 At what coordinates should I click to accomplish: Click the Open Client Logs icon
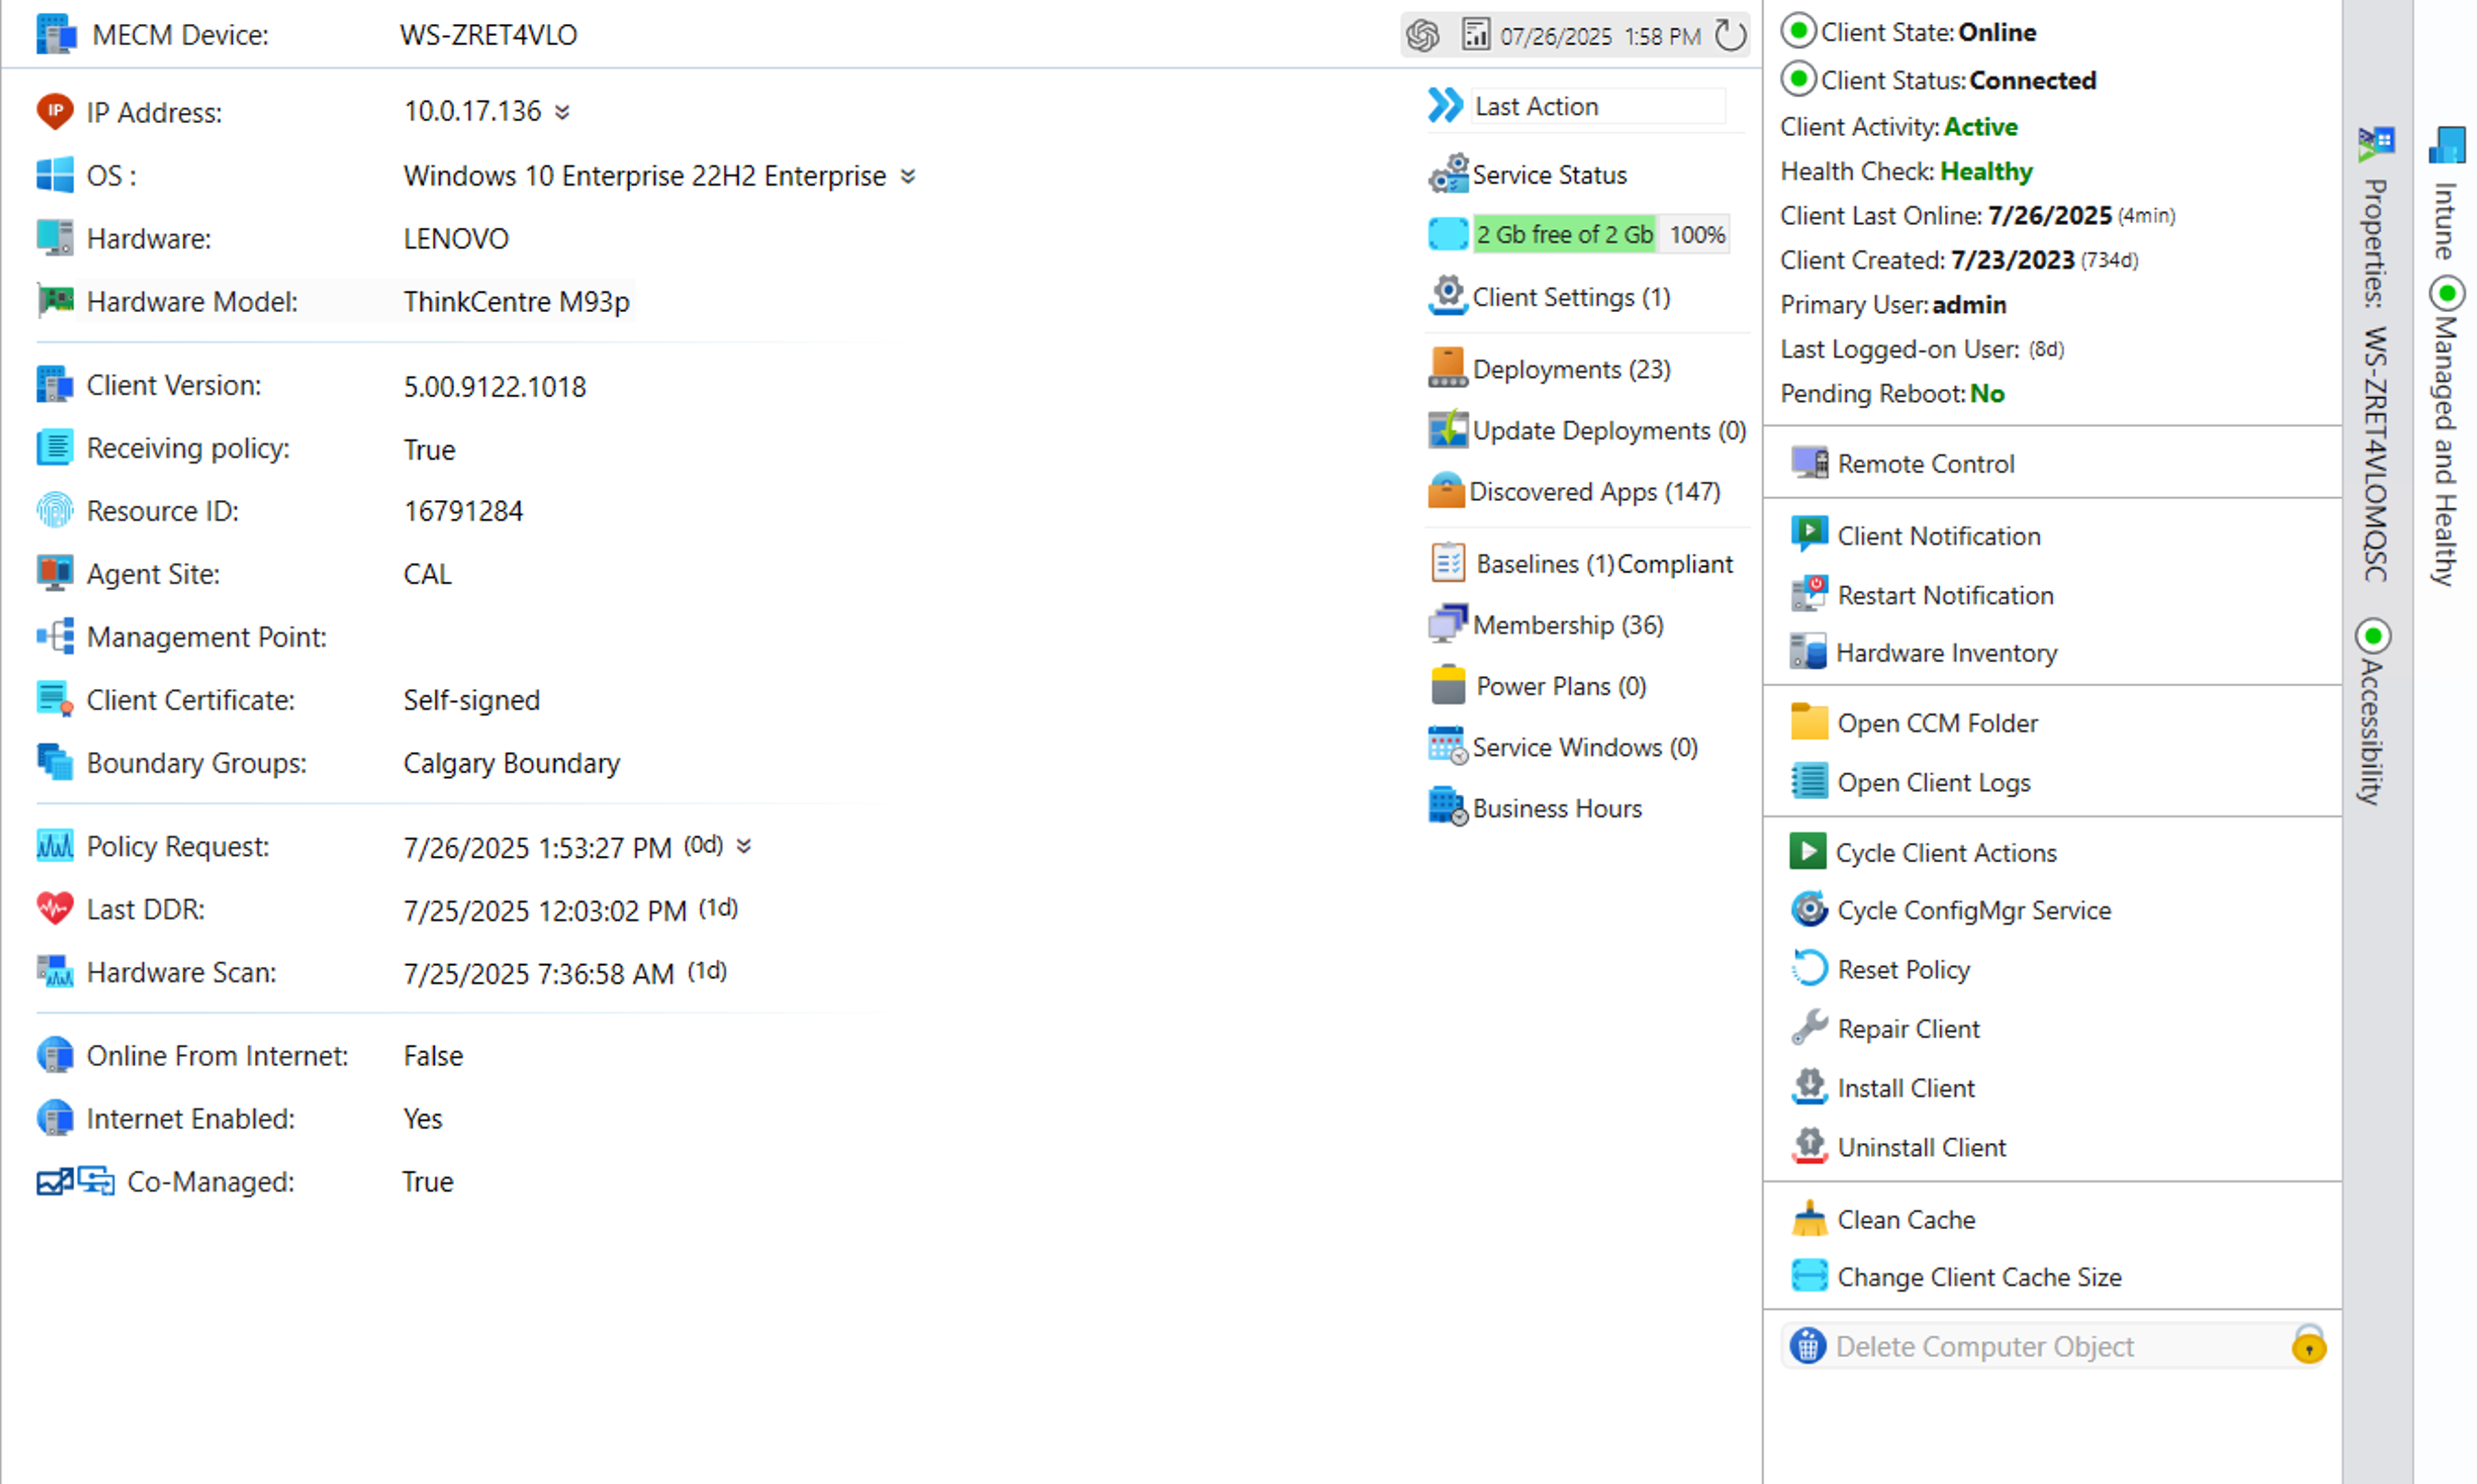point(1809,780)
